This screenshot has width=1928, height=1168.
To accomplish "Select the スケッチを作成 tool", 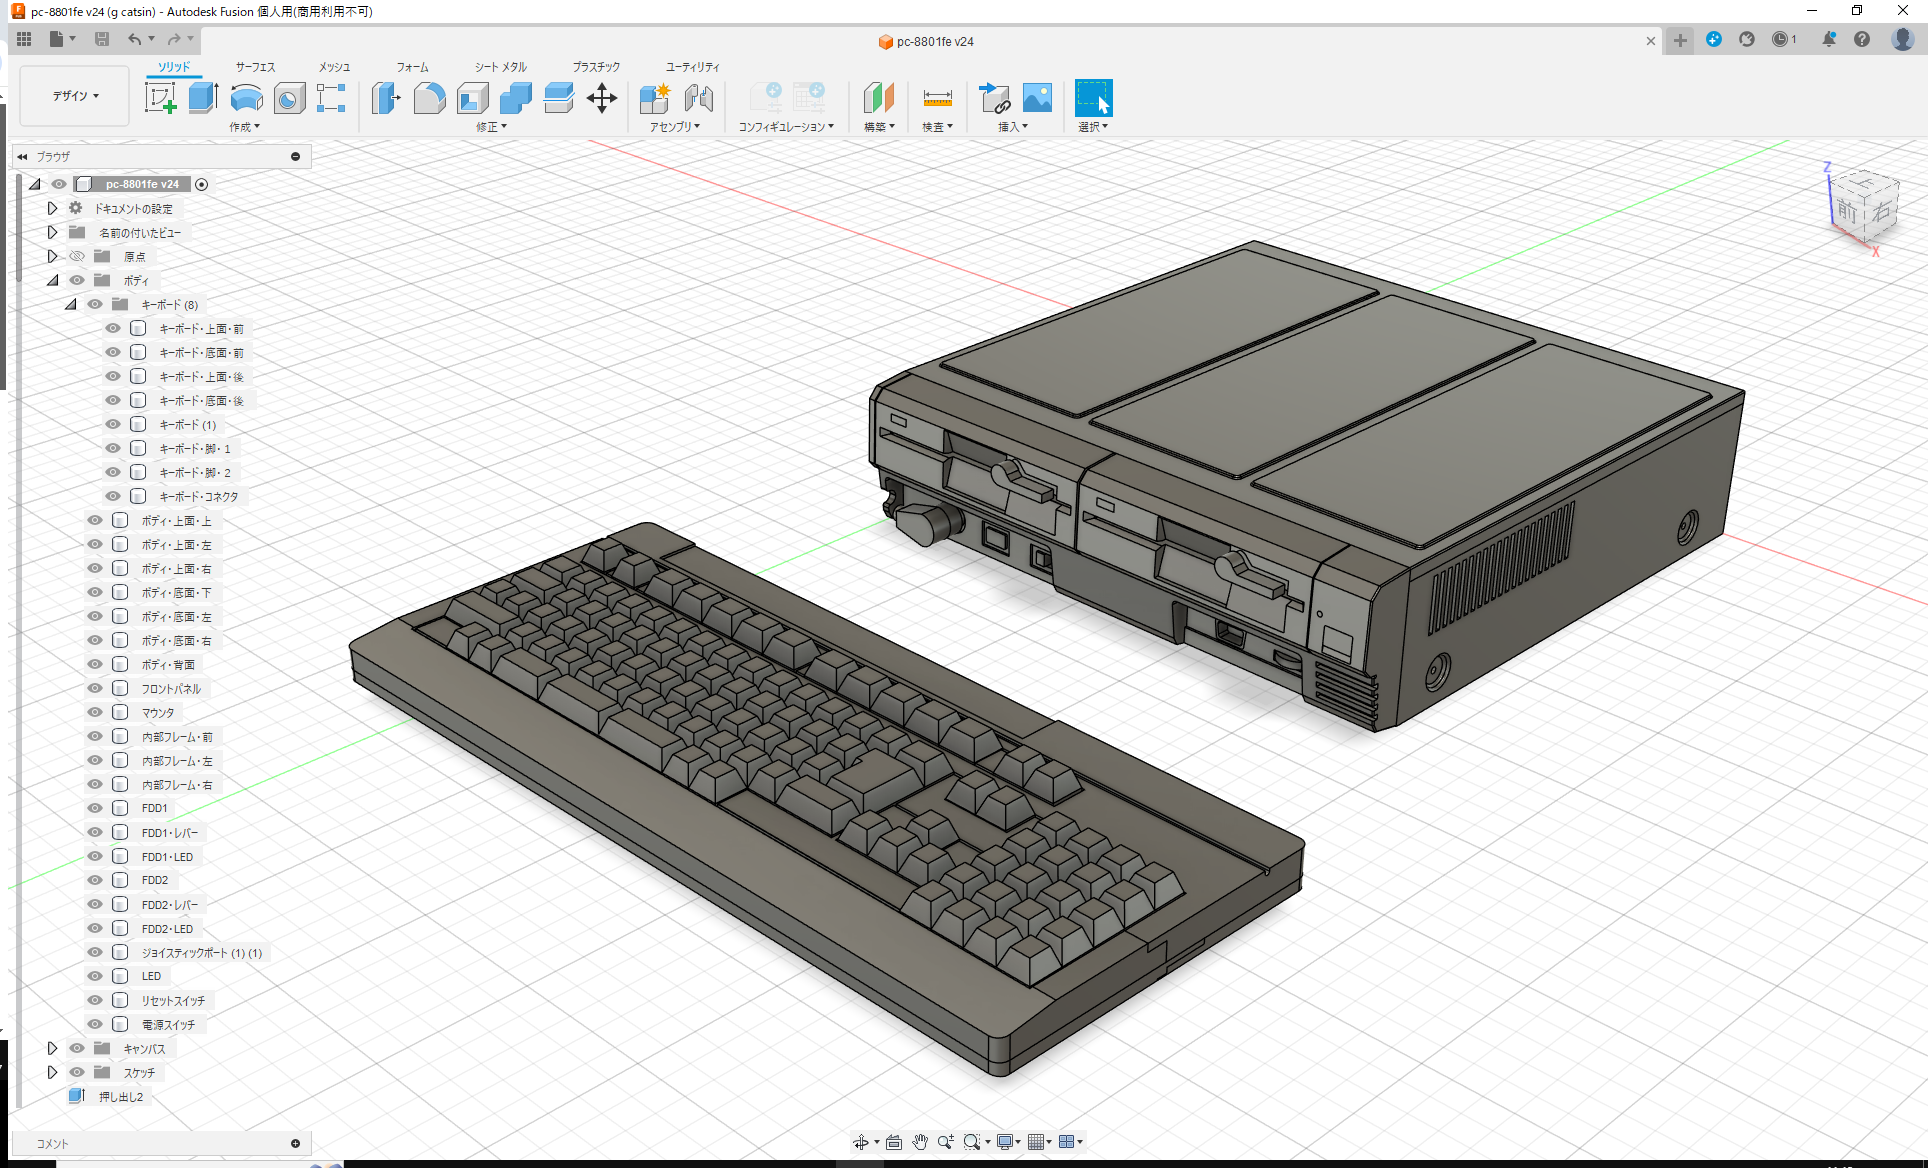I will 161,98.
